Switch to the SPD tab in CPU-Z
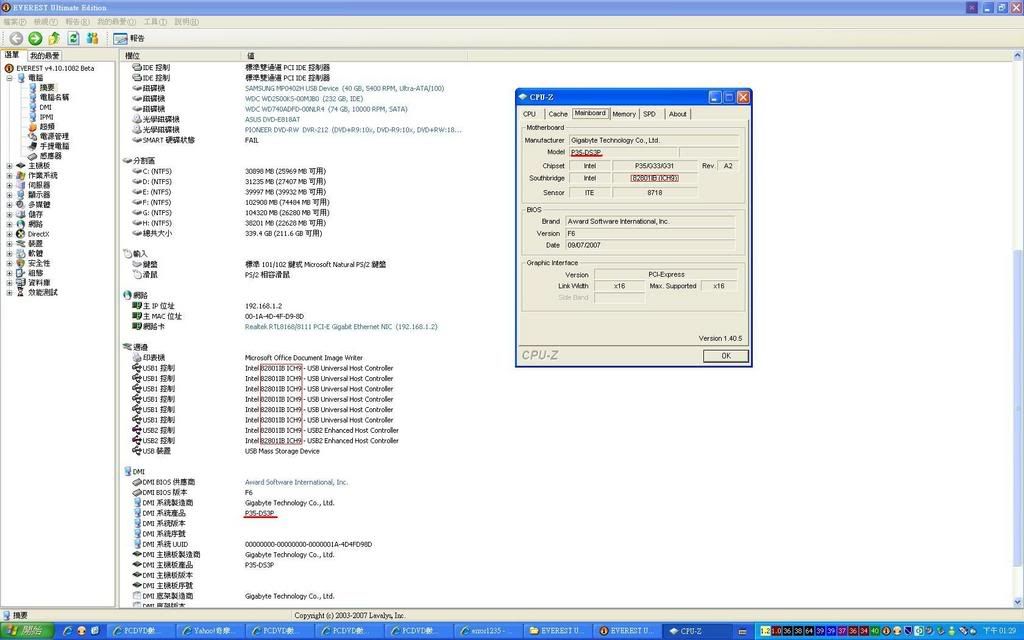 [x=650, y=114]
